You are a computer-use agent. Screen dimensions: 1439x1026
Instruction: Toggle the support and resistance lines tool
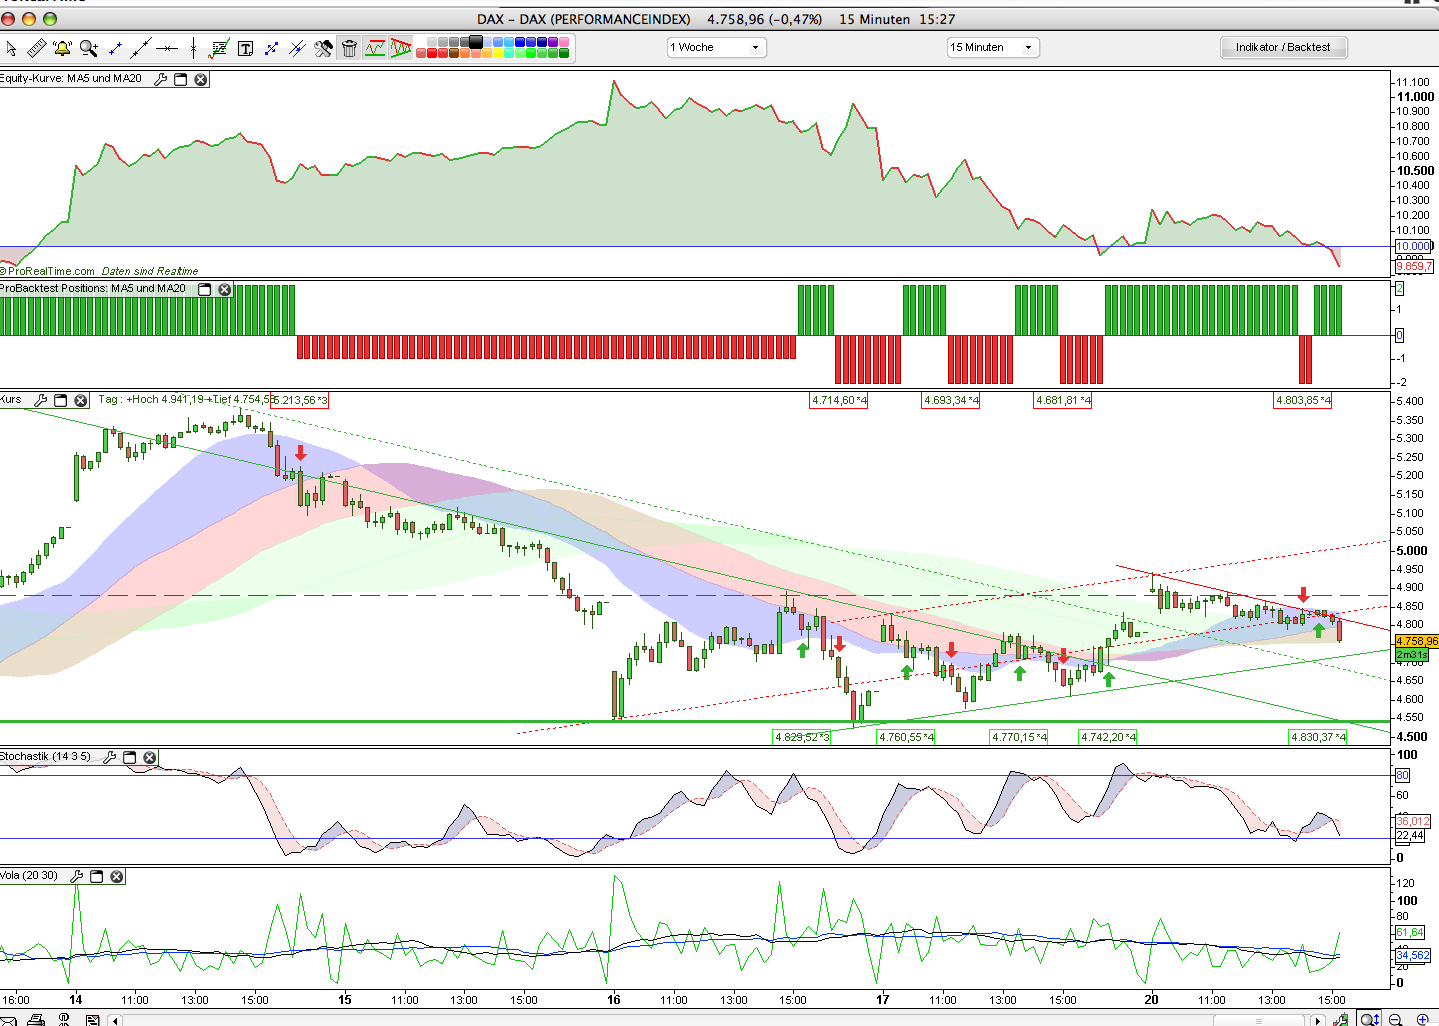[375, 48]
